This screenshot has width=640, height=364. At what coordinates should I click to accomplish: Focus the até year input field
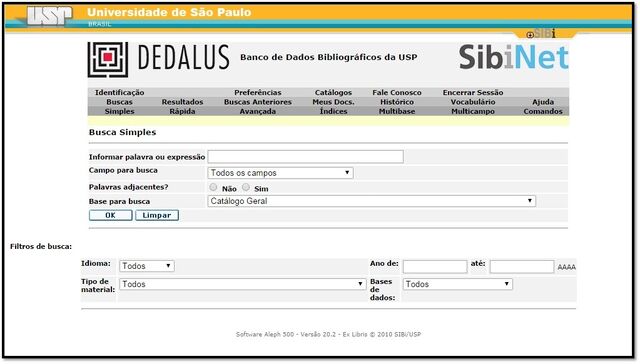[x=522, y=267]
